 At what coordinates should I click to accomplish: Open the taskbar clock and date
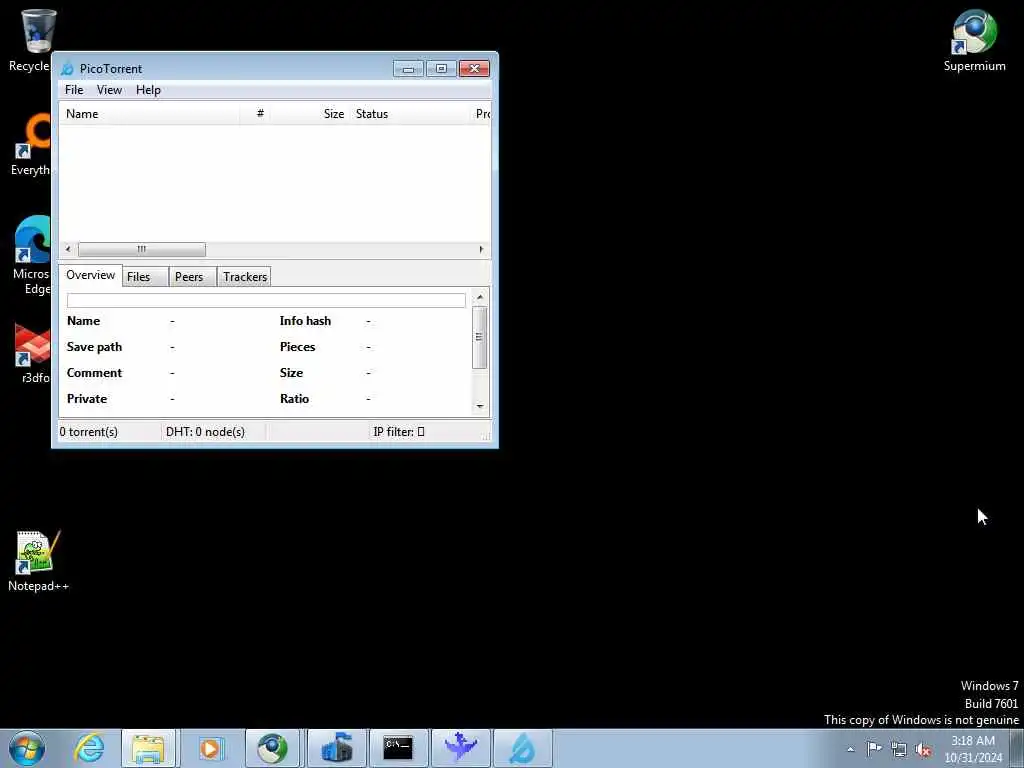973,749
